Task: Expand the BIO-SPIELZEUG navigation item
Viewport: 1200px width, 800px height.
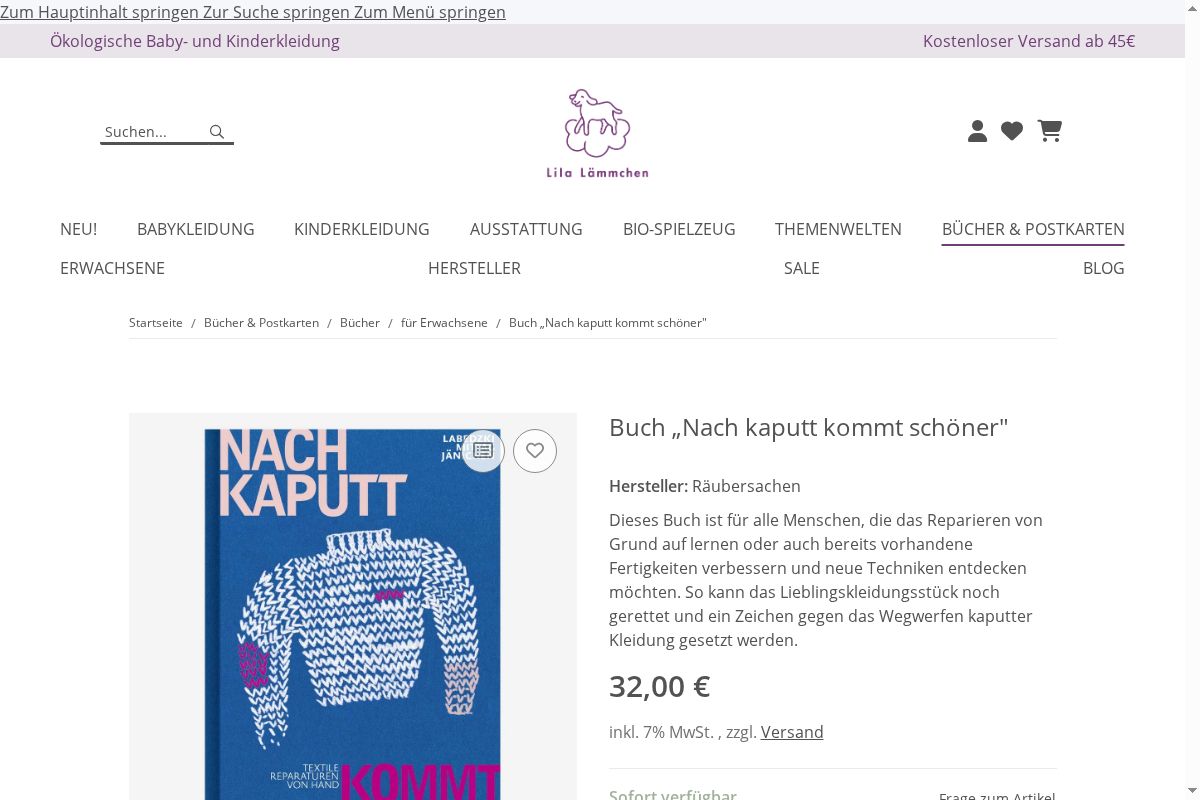Action: [x=679, y=229]
